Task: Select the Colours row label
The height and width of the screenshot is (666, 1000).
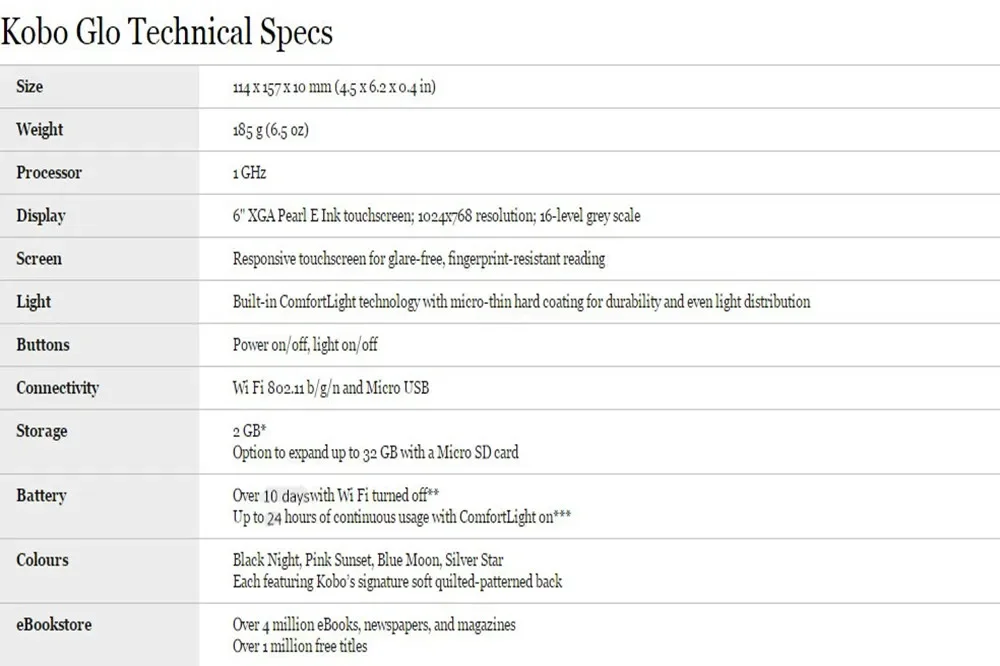Action: point(42,559)
